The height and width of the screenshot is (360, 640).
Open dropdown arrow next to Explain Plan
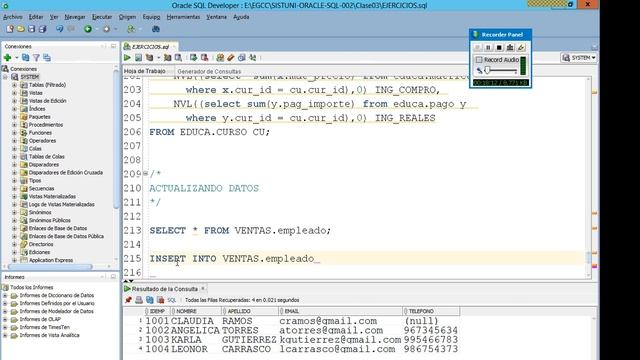coord(158,58)
